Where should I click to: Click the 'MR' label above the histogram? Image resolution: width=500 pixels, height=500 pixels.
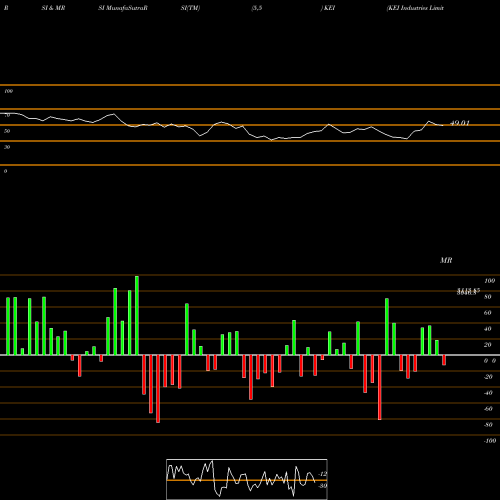[446, 260]
